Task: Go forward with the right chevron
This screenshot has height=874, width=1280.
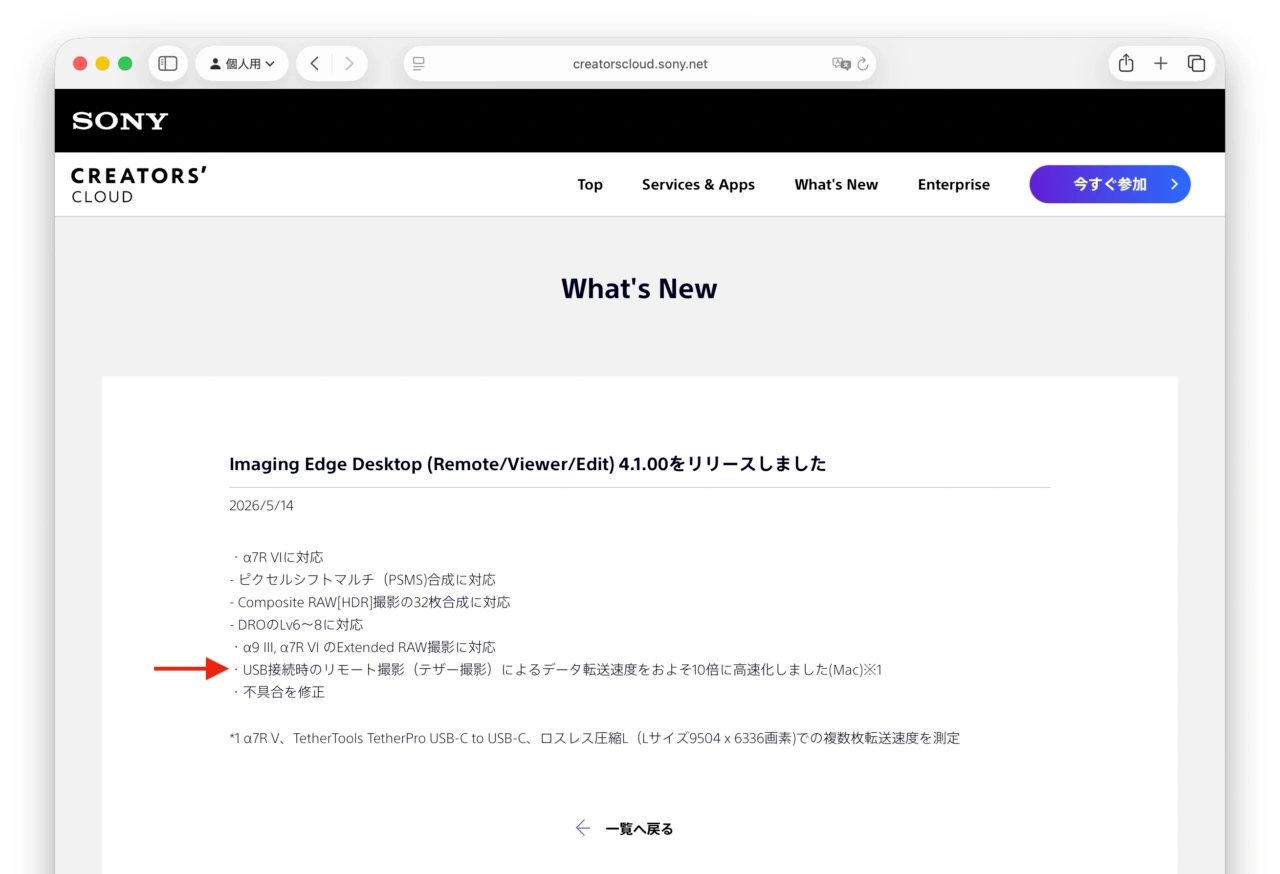Action: (349, 64)
